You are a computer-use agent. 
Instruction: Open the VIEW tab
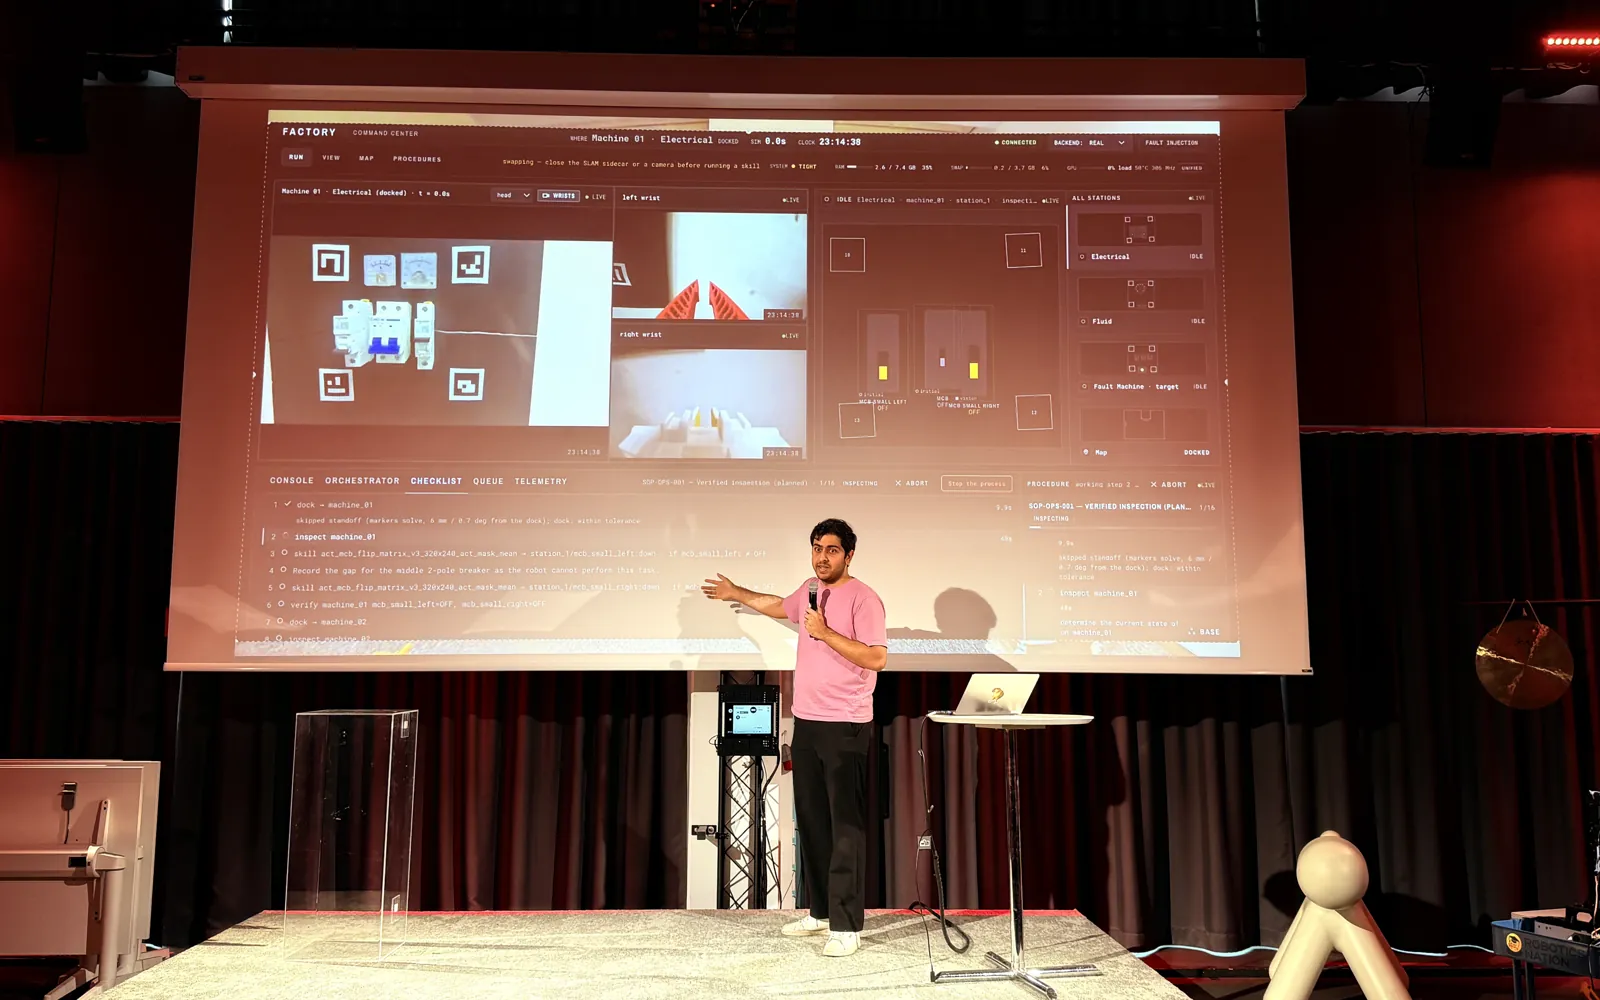pyautogui.click(x=331, y=158)
